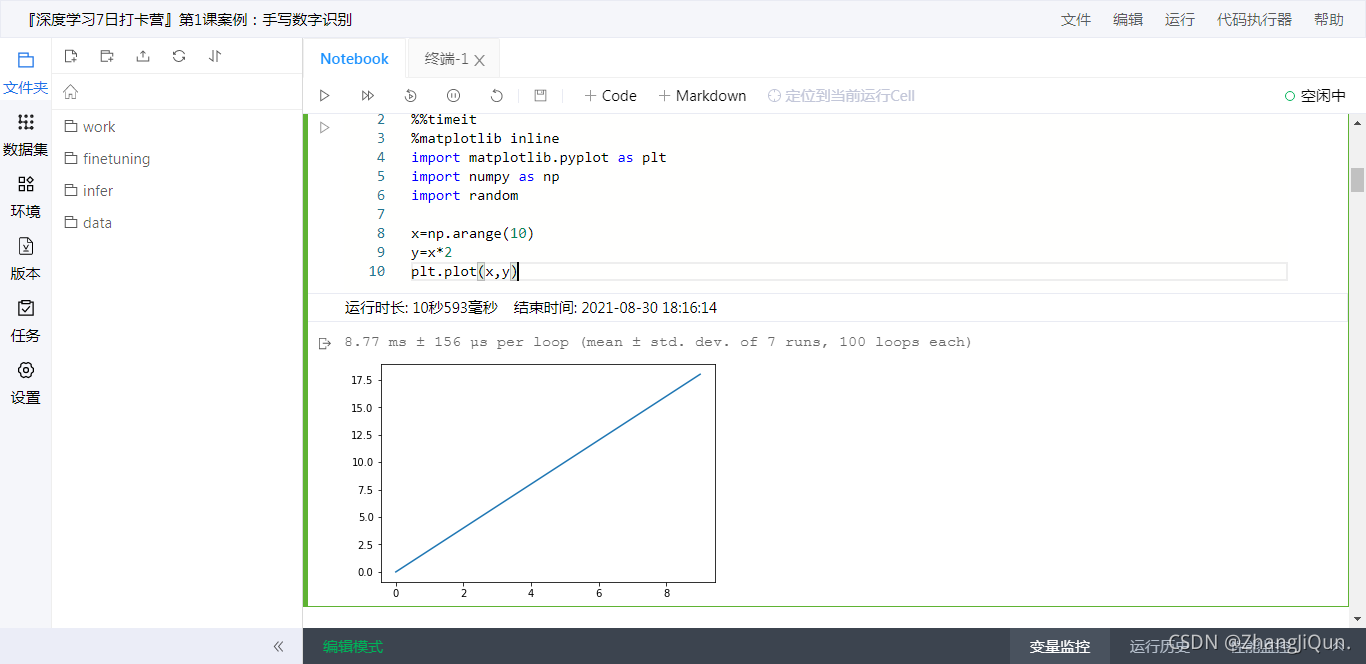This screenshot has width=1366, height=664.
Task: Go to the home directory
Action: [71, 92]
